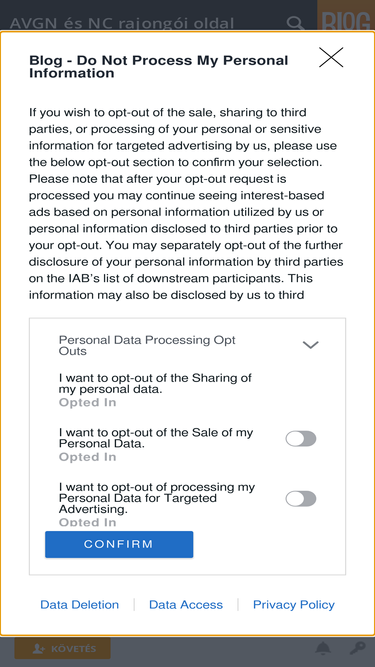The height and width of the screenshot is (667, 375).
Task: Click the dialog title heading
Action: [x=159, y=66]
